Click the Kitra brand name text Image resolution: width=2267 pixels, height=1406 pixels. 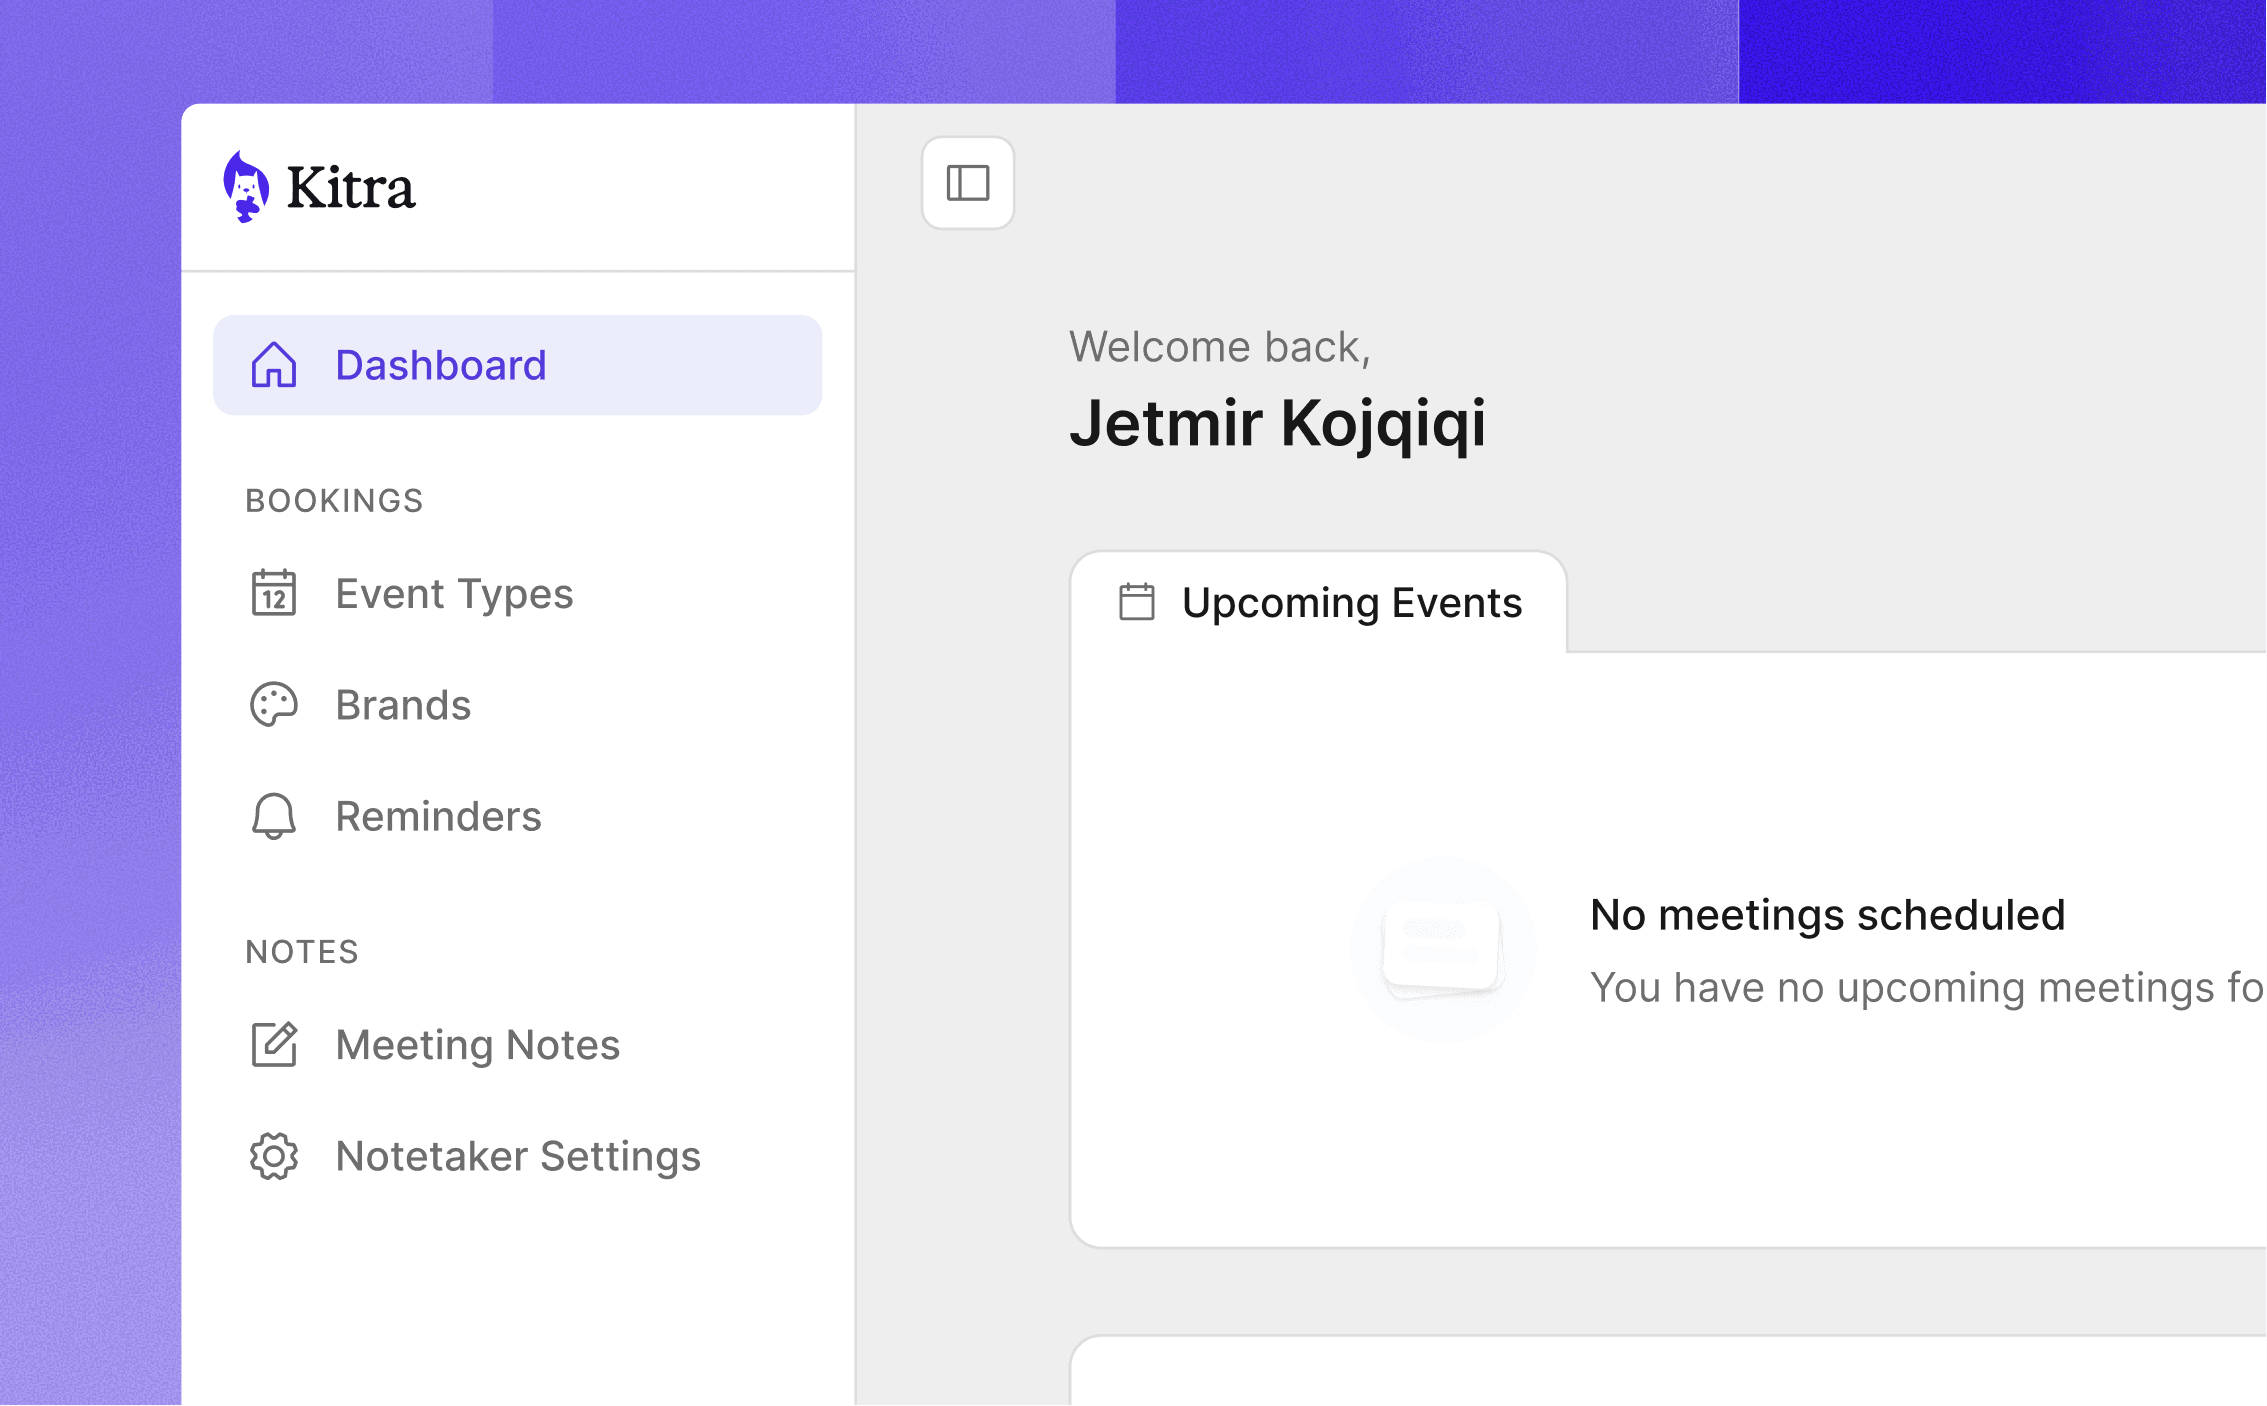(x=350, y=187)
